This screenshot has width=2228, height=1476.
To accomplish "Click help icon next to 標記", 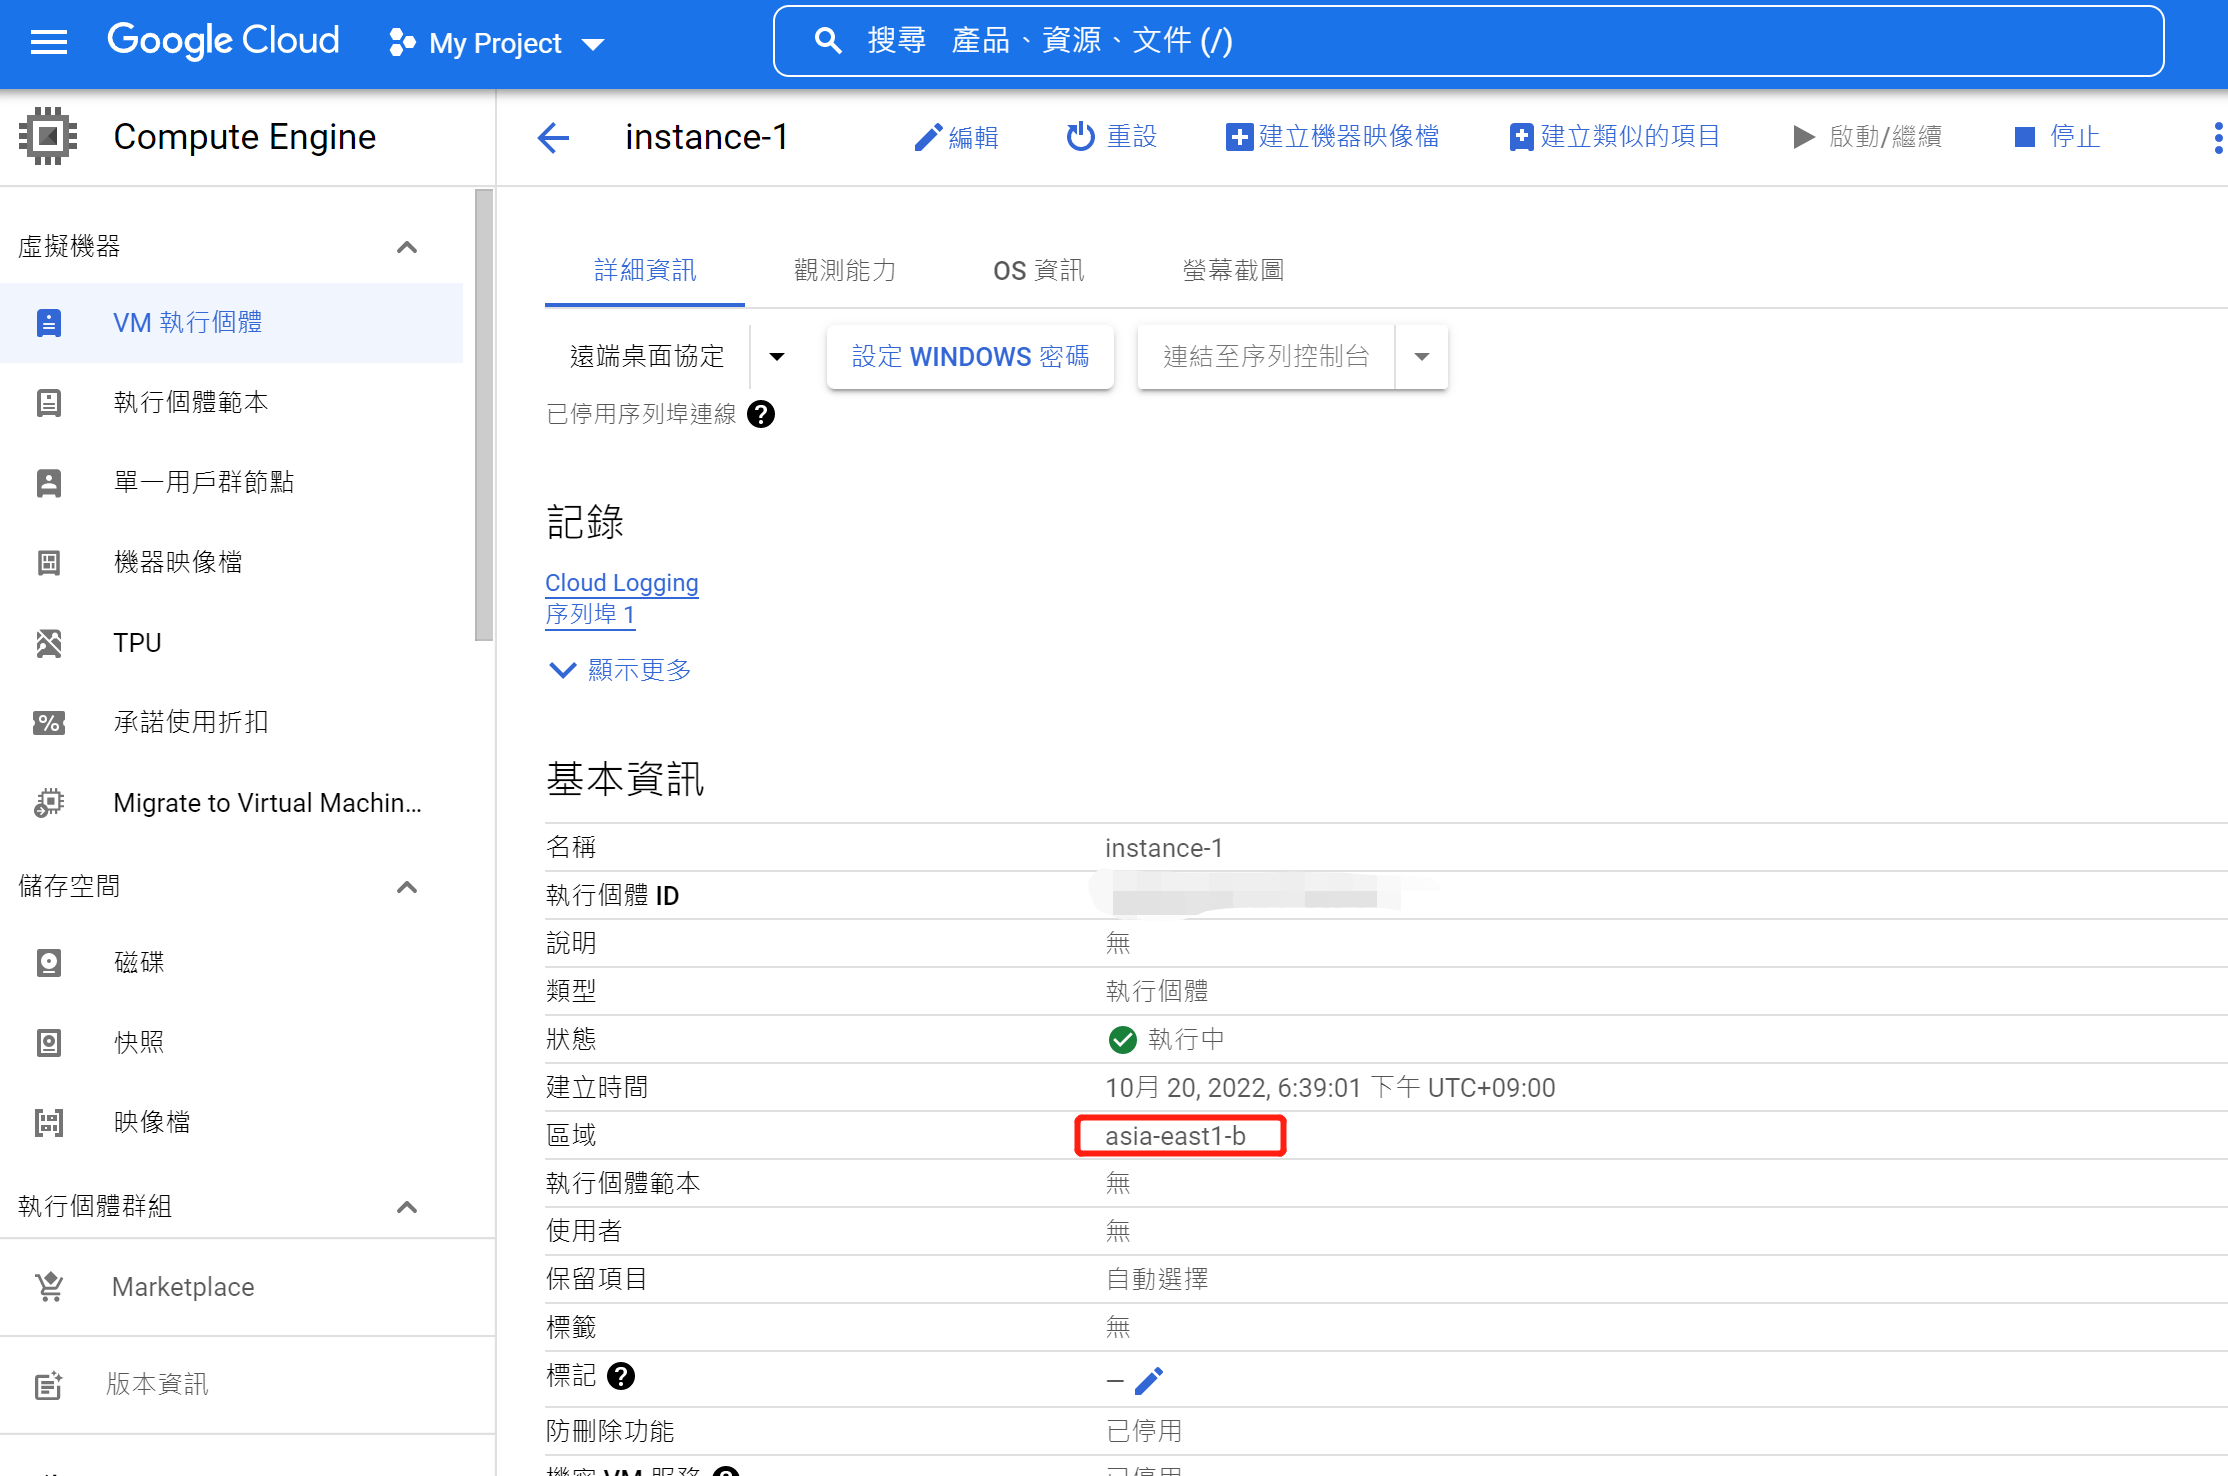I will point(621,1377).
